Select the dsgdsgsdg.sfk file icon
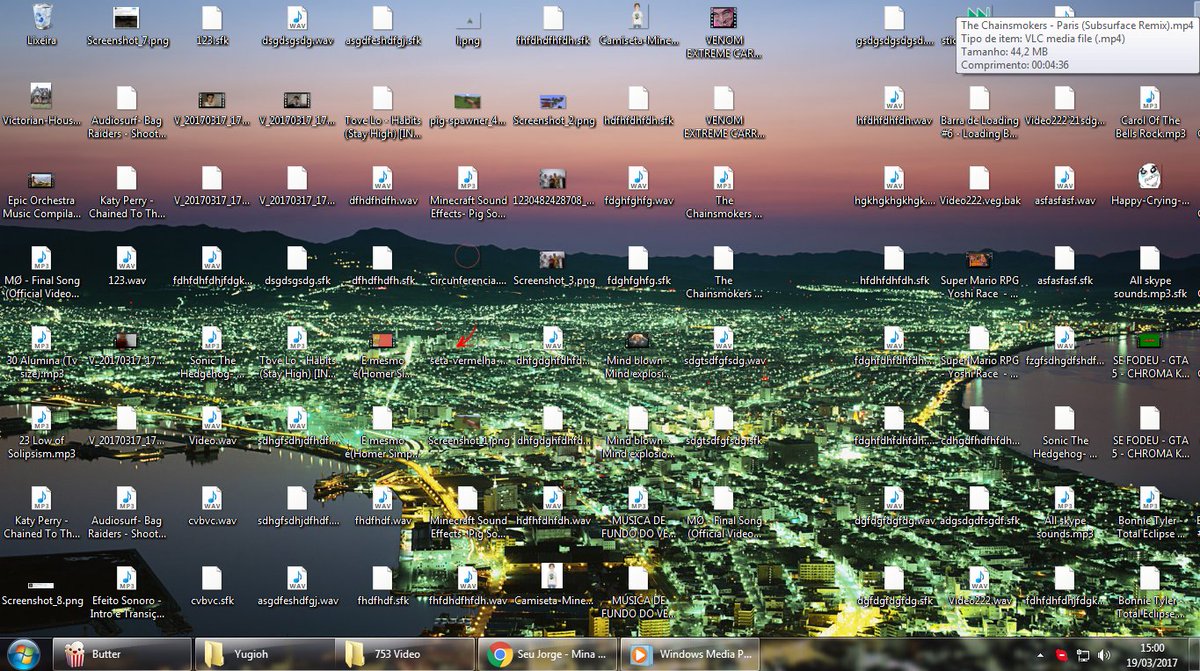Image resolution: width=1200 pixels, height=671 pixels. [x=297, y=265]
